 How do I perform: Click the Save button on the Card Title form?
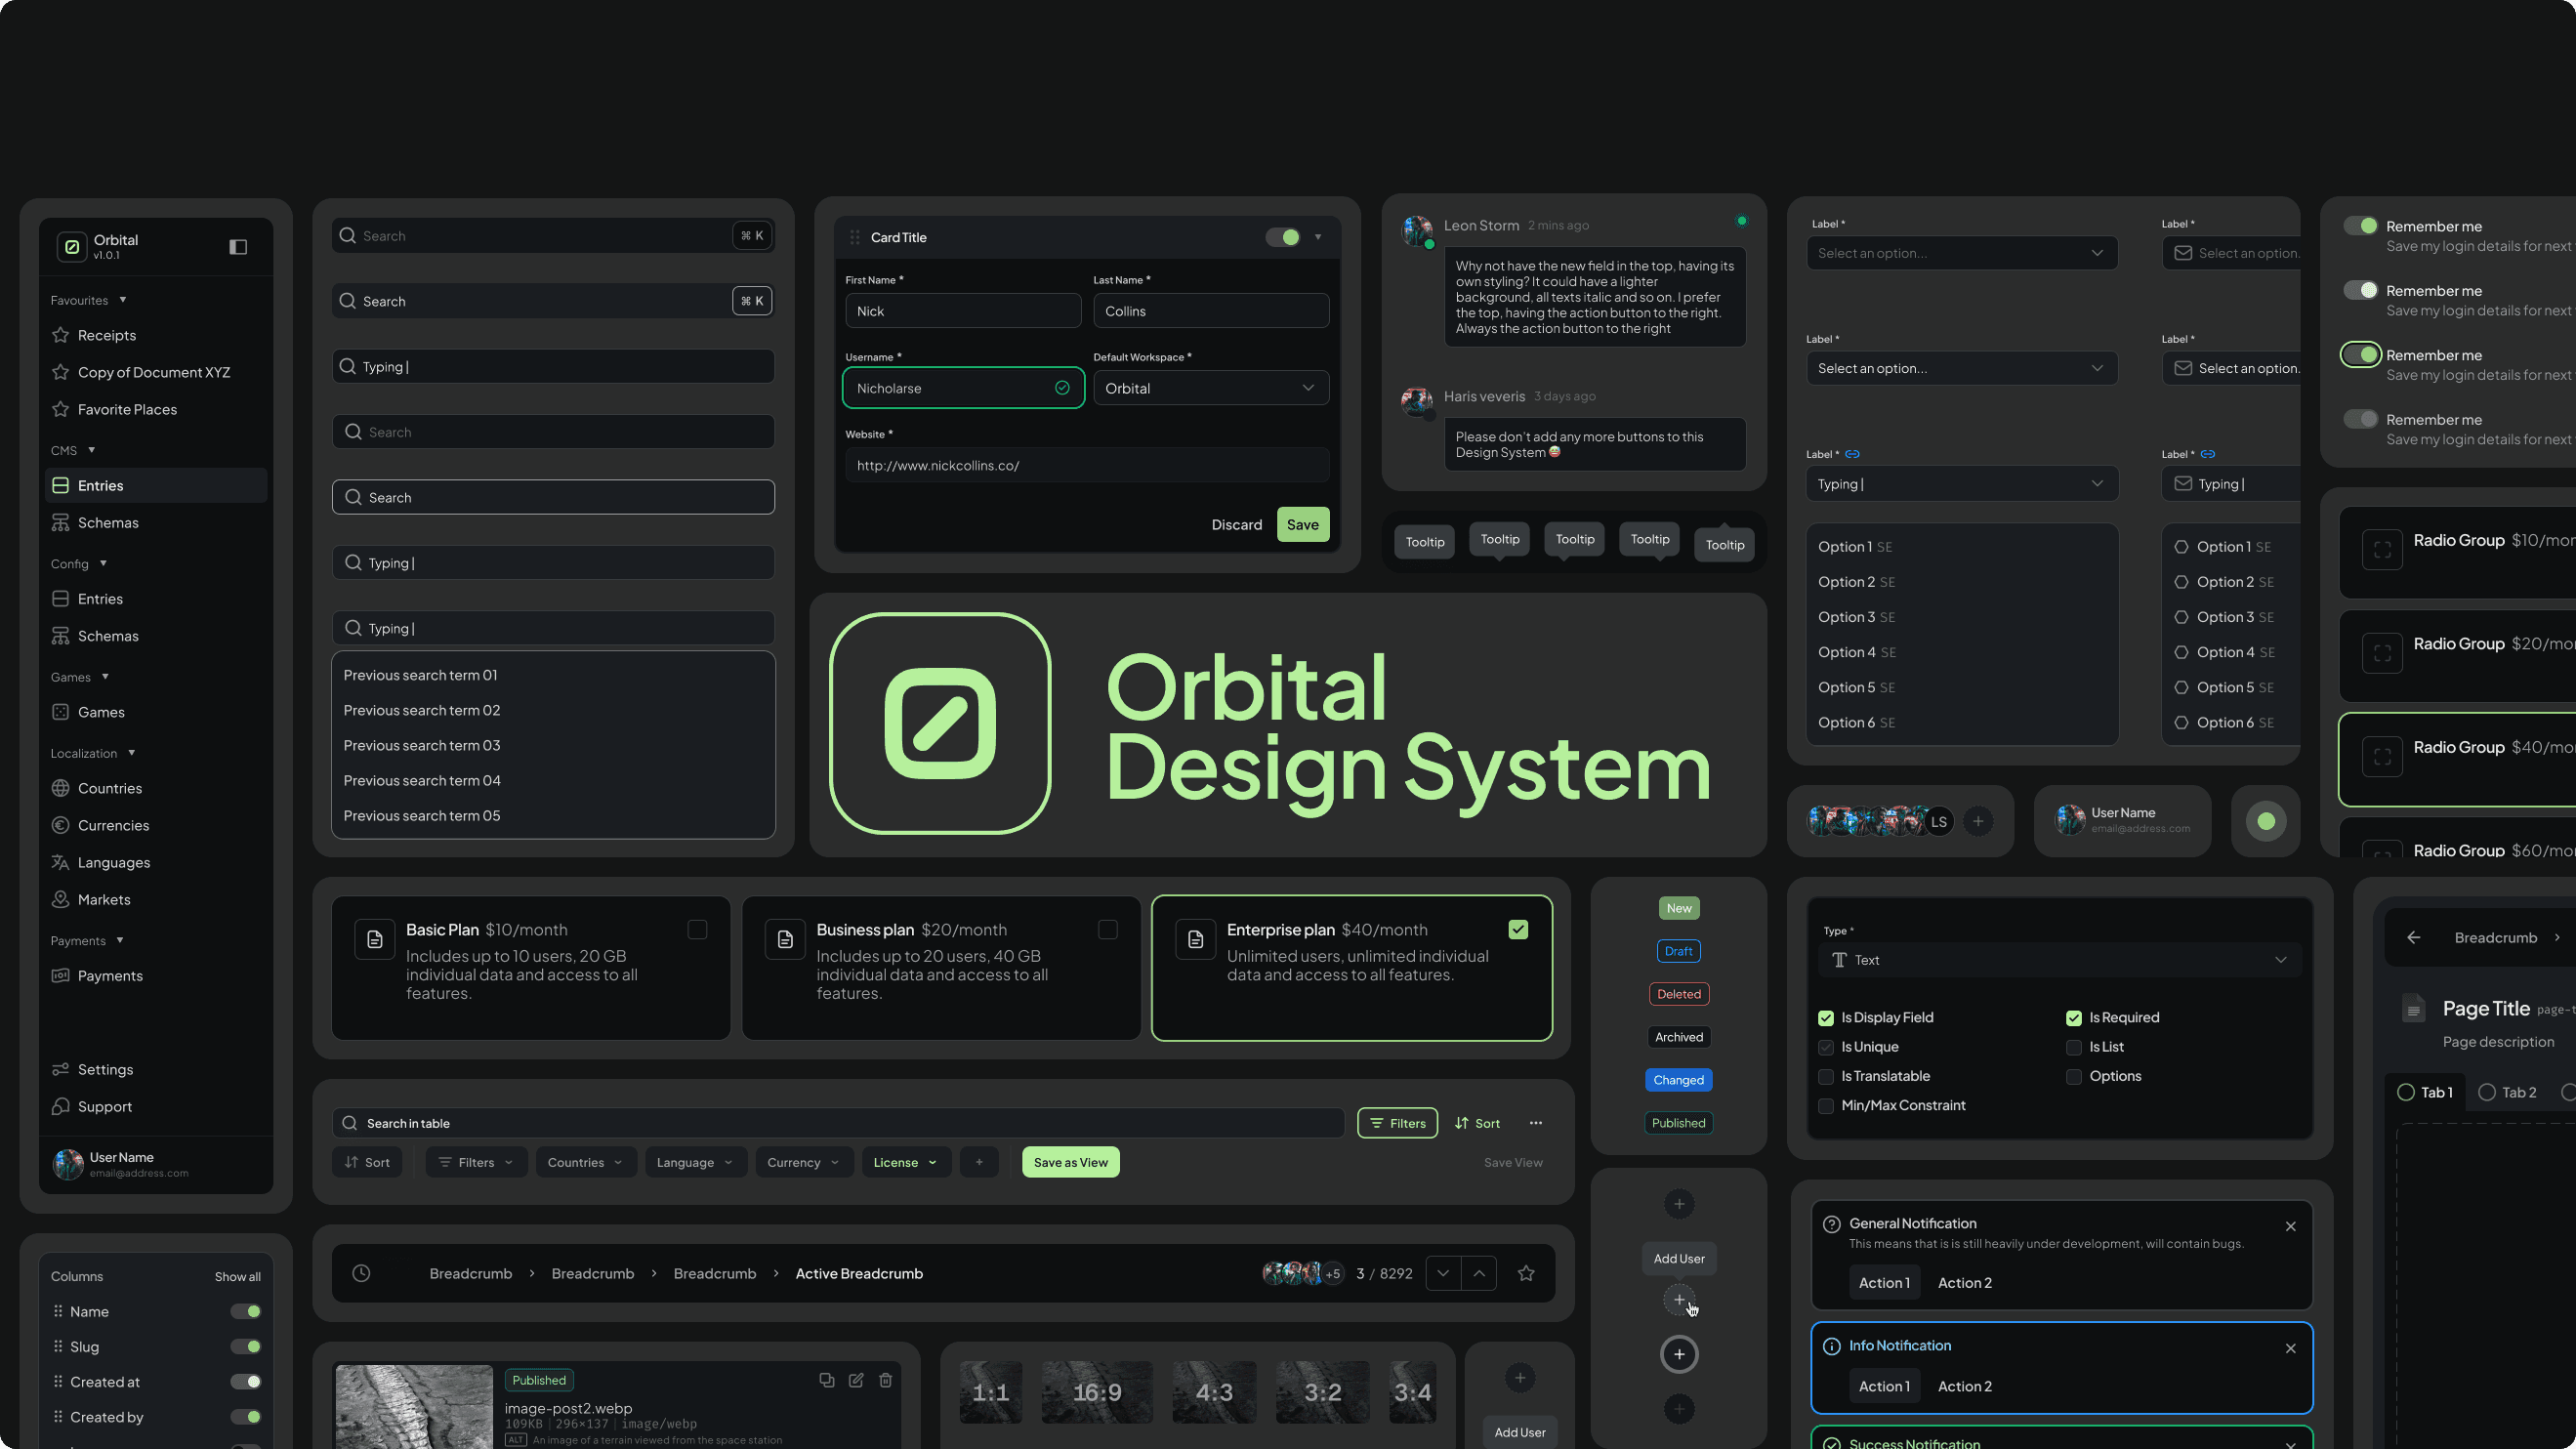point(1302,524)
